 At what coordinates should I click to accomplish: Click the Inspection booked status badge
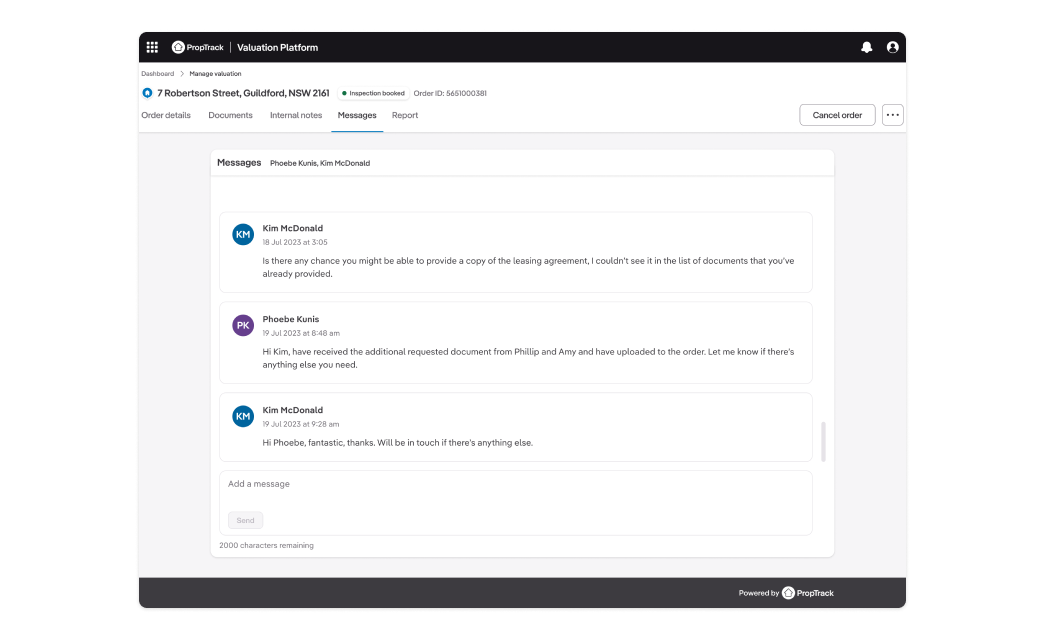[x=373, y=93]
